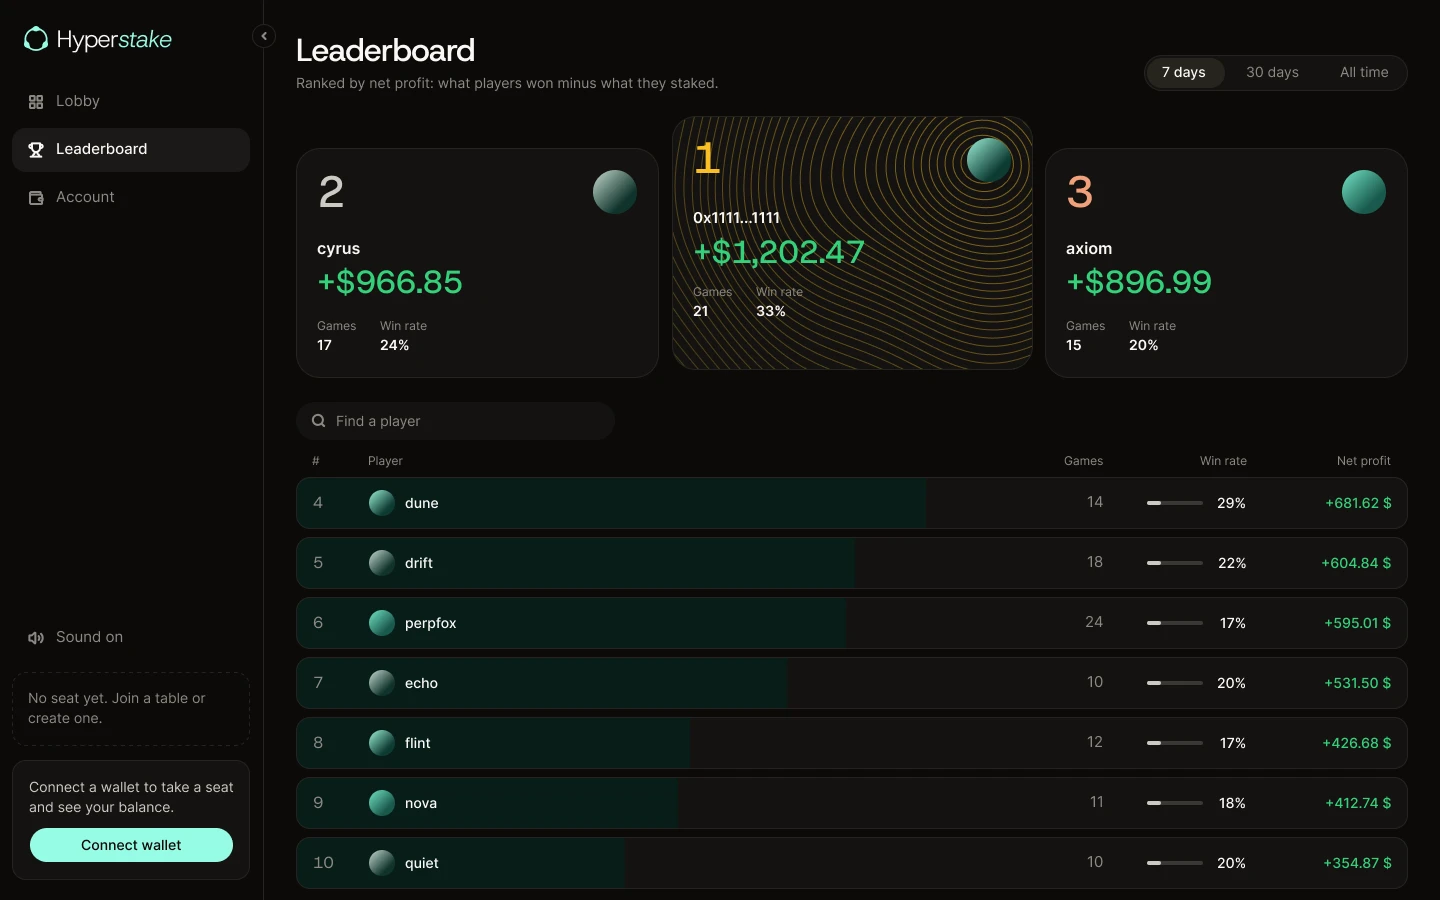Click quiet's avatar in the table
The height and width of the screenshot is (900, 1440).
382,863
